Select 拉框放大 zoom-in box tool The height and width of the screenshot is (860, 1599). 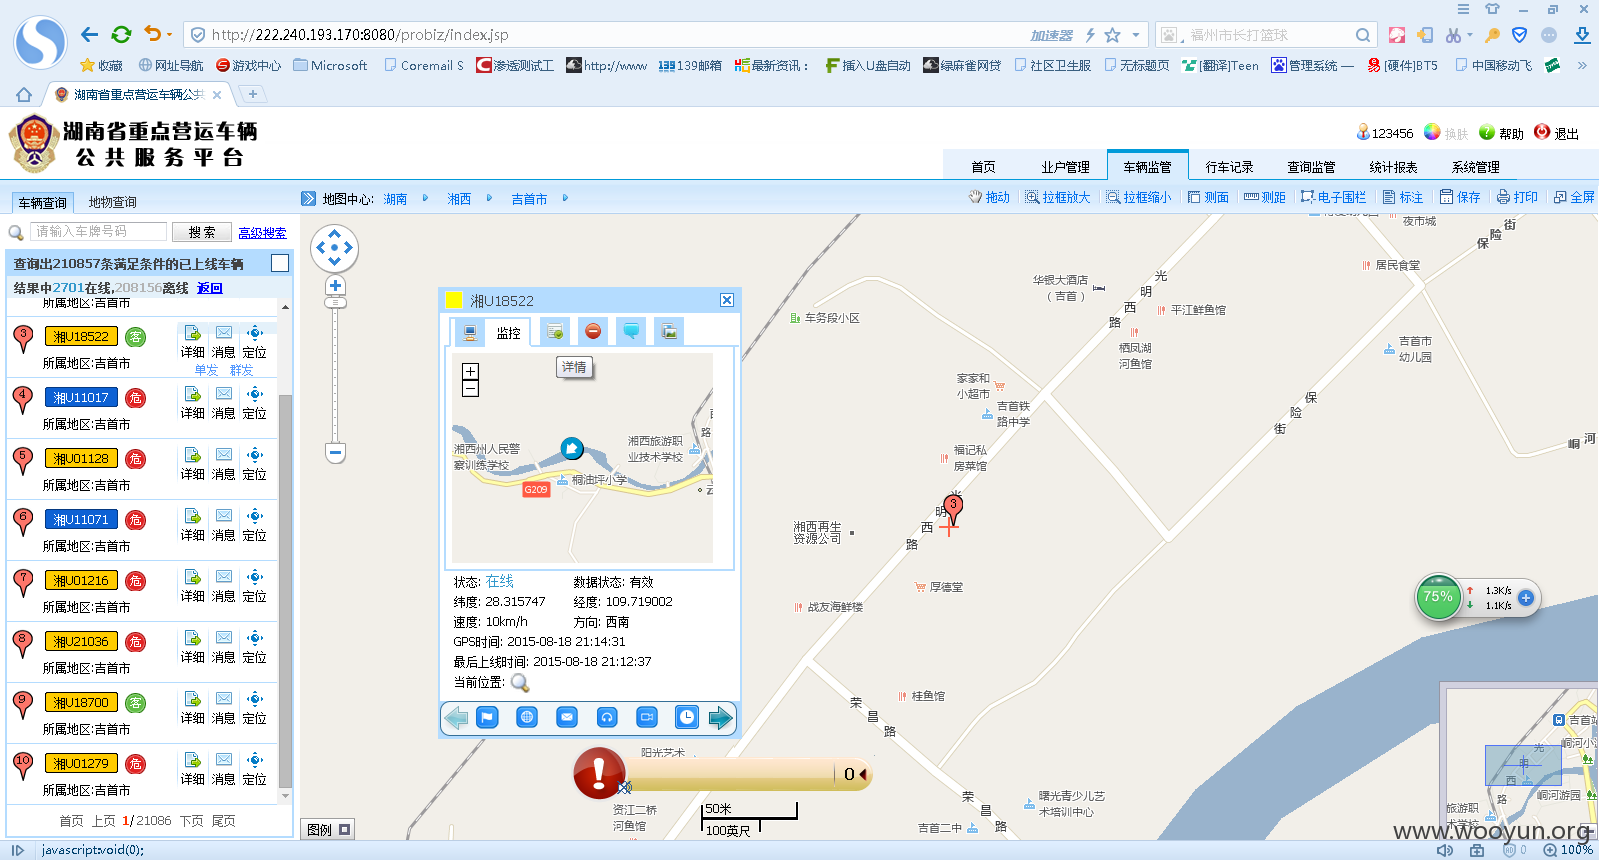click(1057, 197)
